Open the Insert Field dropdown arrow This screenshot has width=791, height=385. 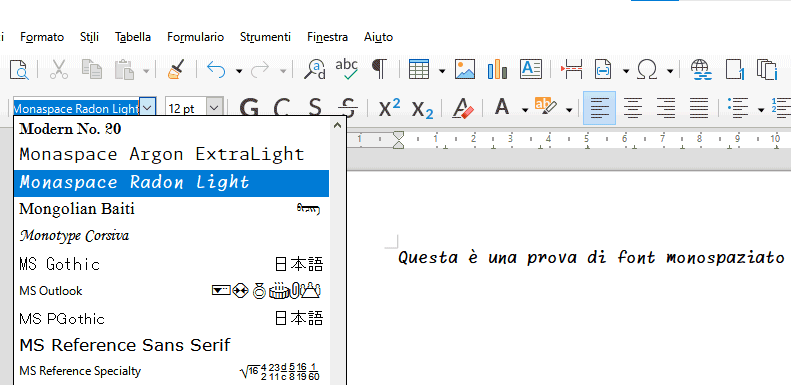click(626, 71)
